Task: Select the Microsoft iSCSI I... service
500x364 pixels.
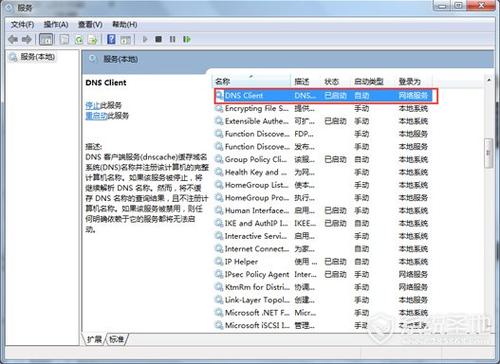Action: click(x=323, y=325)
